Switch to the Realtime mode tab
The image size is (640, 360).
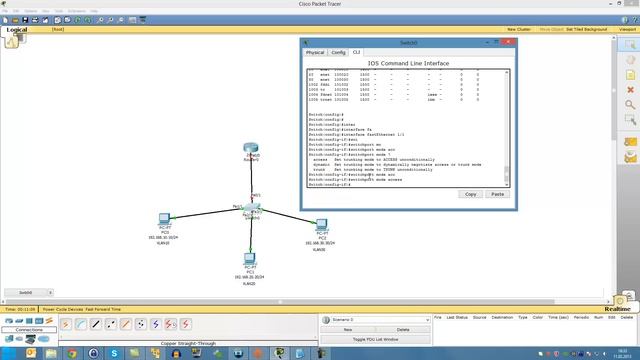(x=617, y=309)
